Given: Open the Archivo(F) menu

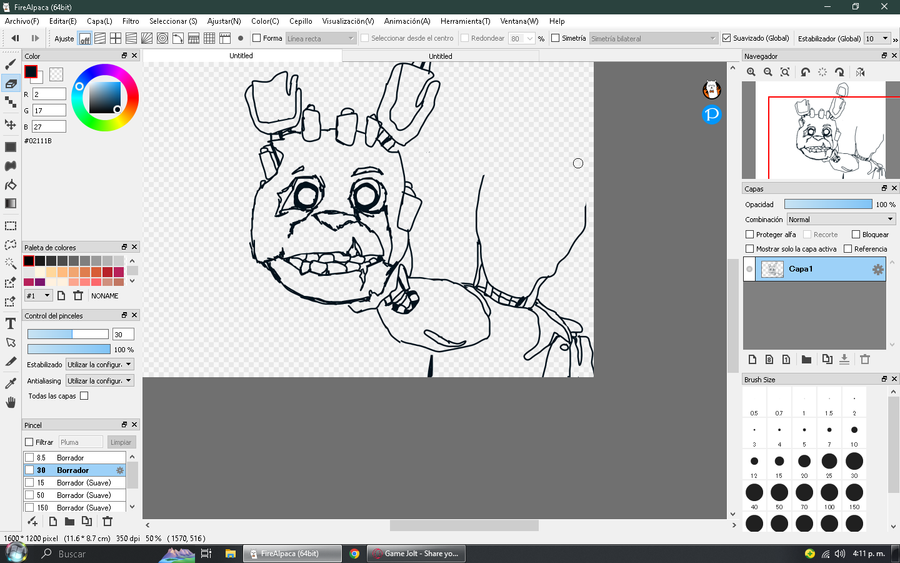Looking at the screenshot, I should point(22,21).
